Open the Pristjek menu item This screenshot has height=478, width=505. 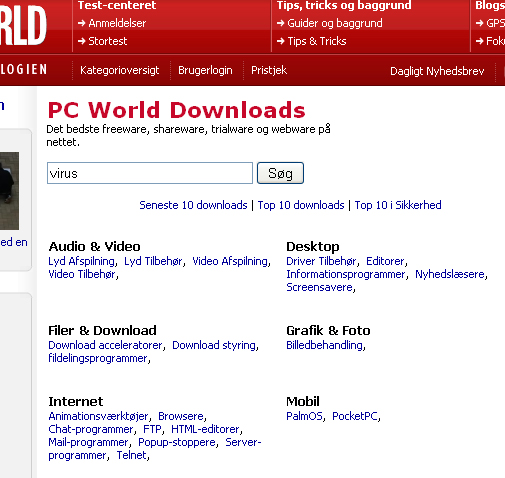(x=269, y=70)
